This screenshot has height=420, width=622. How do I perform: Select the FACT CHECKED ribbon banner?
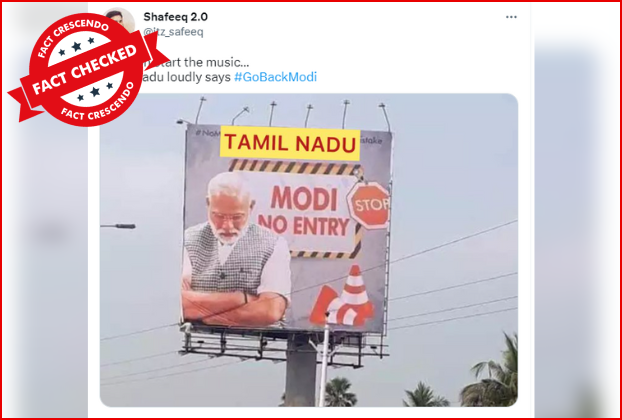(84, 71)
